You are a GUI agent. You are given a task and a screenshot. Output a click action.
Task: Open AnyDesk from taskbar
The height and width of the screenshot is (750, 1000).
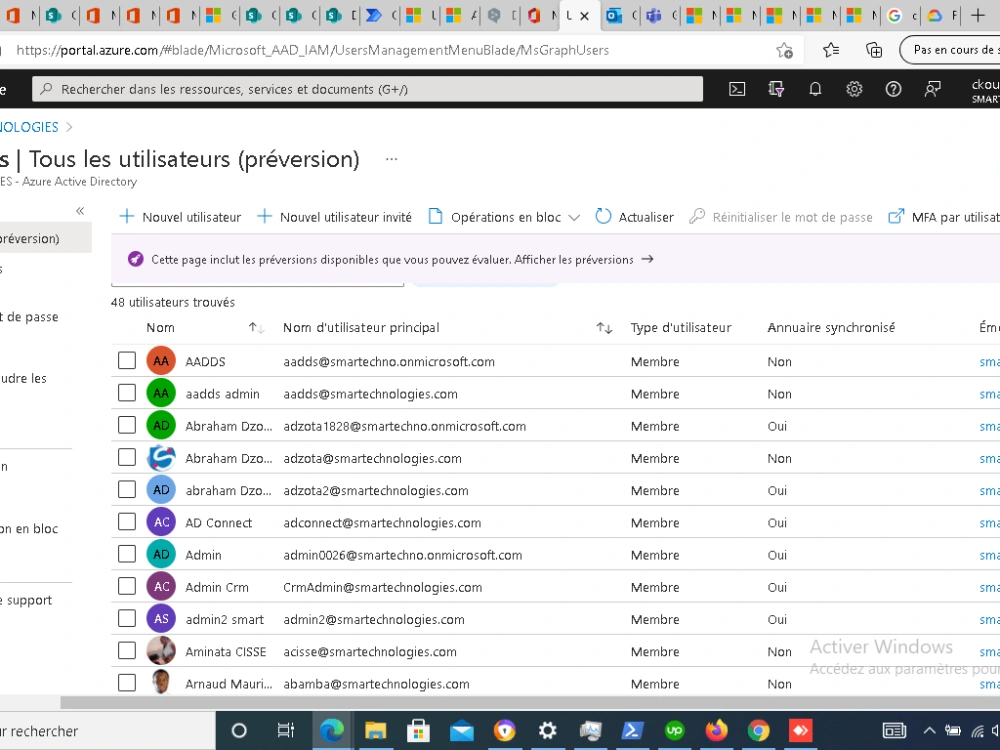[x=800, y=730]
